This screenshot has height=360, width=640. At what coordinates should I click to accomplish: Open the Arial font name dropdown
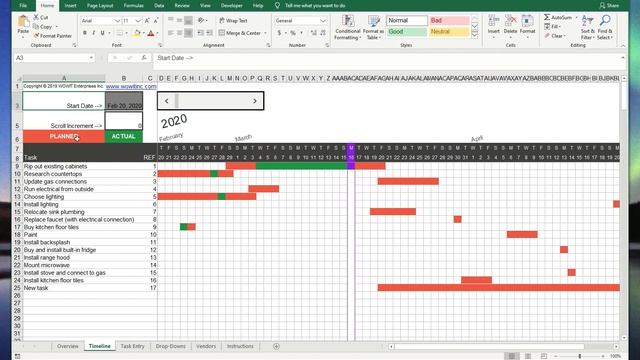pyautogui.click(x=117, y=21)
